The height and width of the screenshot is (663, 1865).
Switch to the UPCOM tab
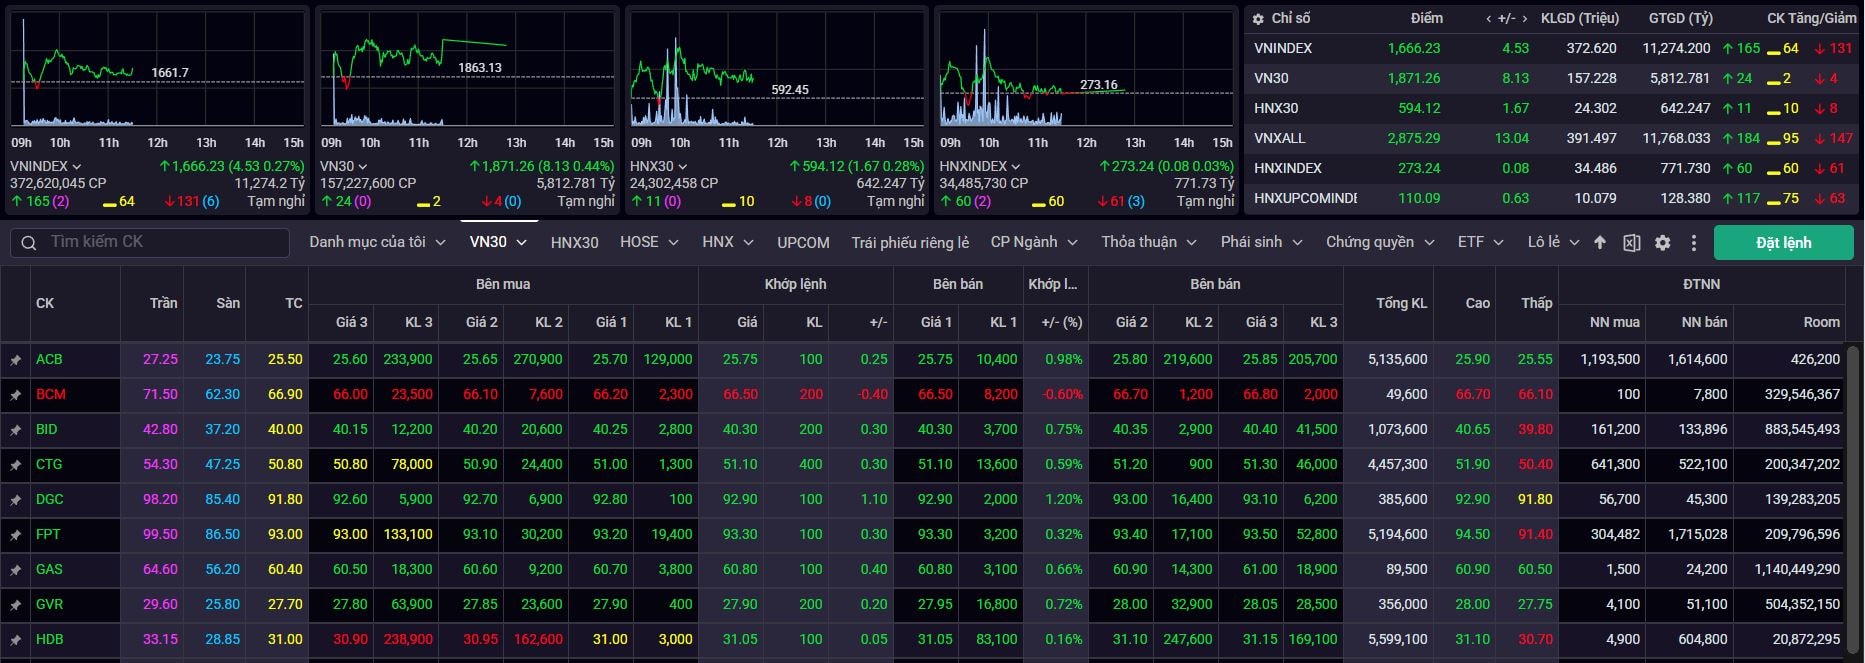point(803,242)
